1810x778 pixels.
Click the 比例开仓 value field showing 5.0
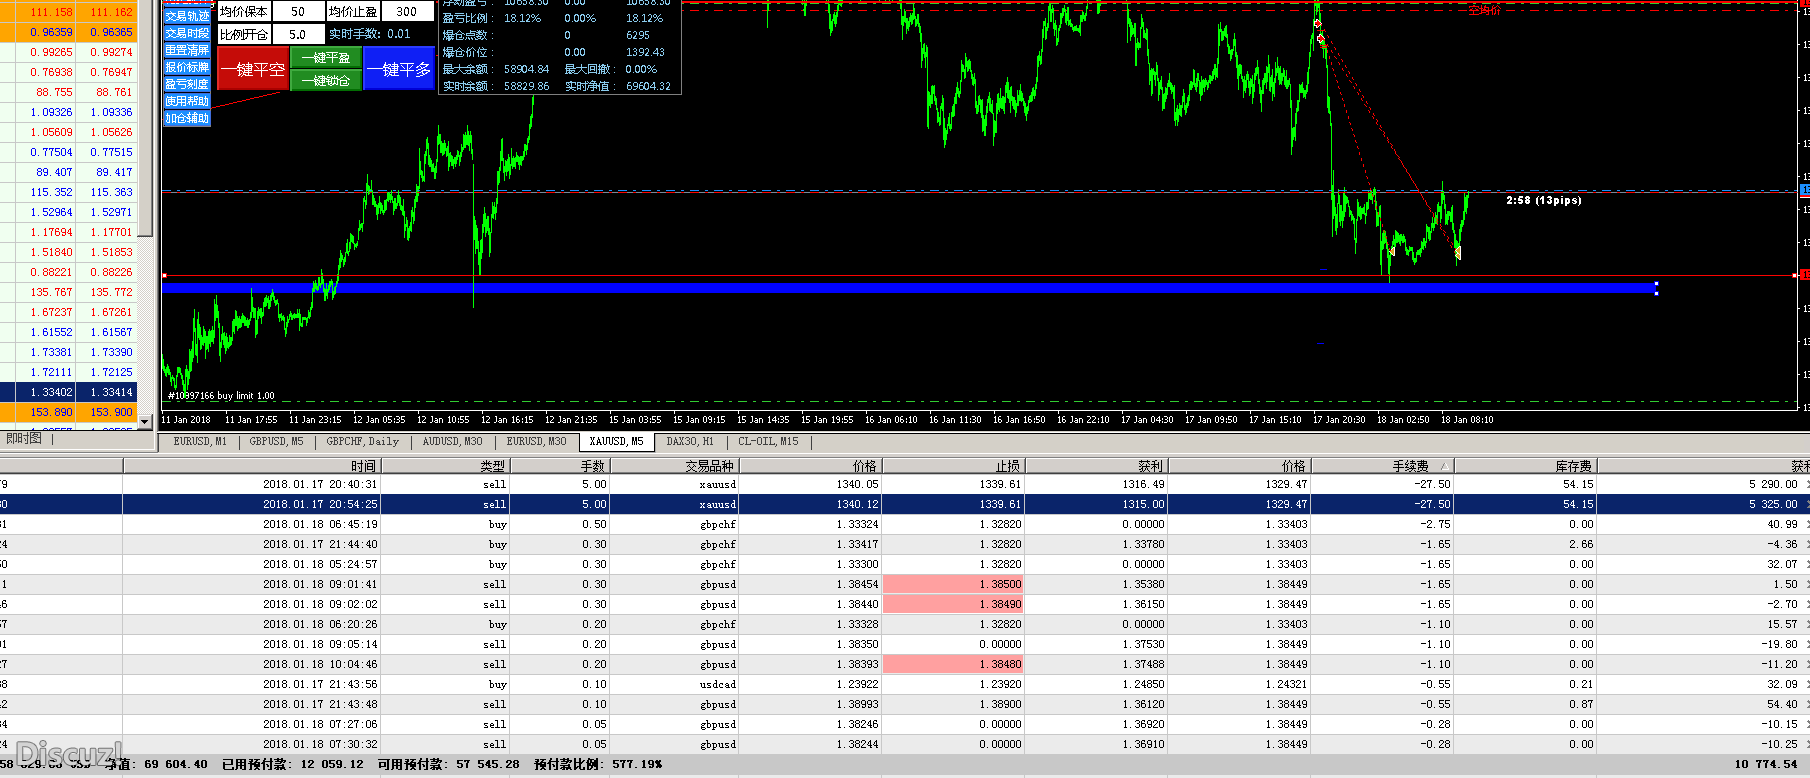(x=298, y=34)
